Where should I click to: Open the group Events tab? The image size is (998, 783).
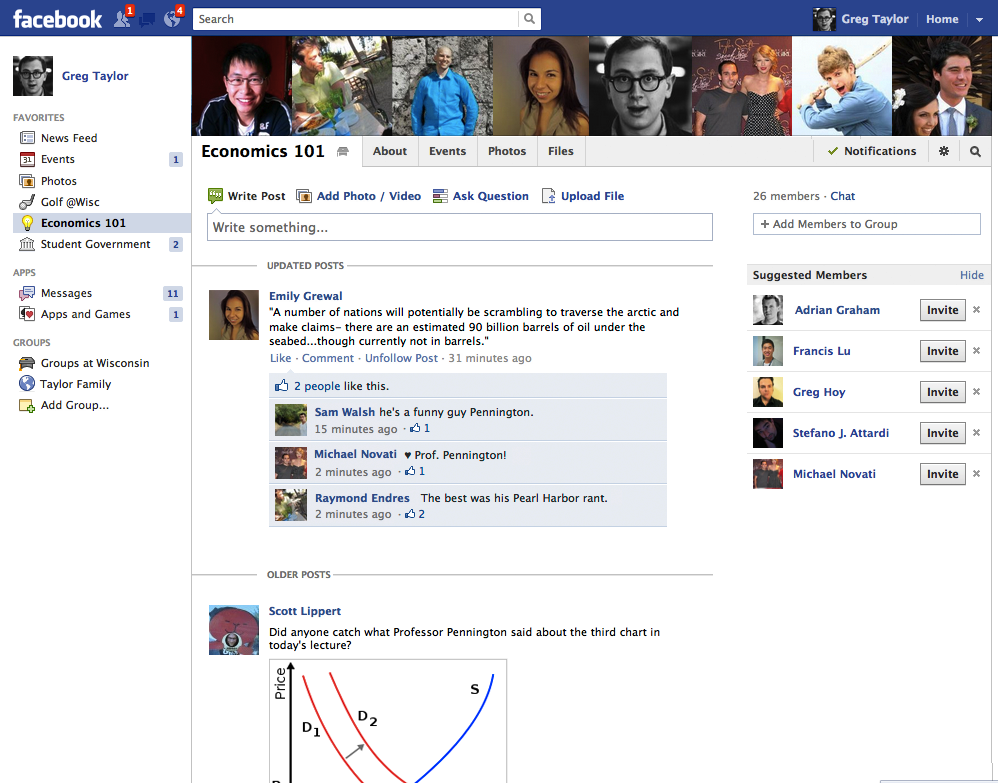click(x=447, y=152)
